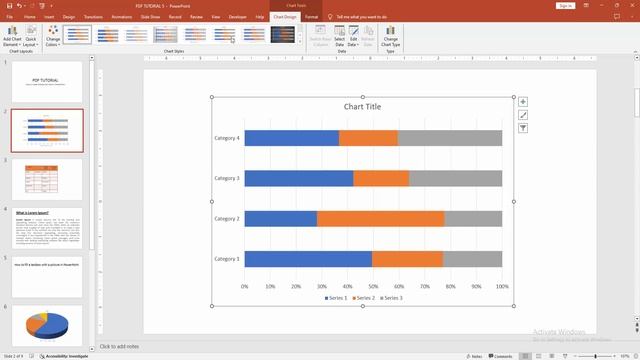Apply the second chart style in gallery
Screen dimensions: 640x360
point(107,34)
